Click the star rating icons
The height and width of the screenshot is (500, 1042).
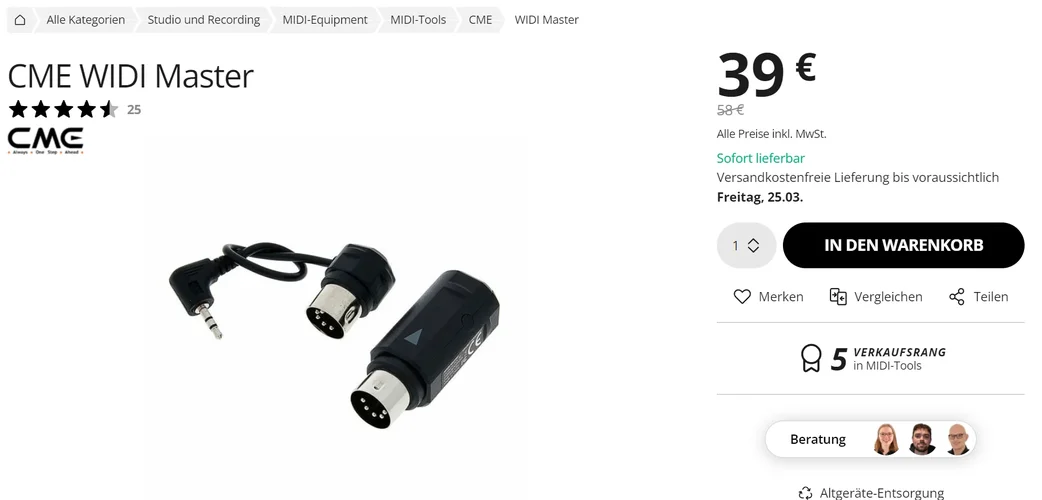[63, 110]
